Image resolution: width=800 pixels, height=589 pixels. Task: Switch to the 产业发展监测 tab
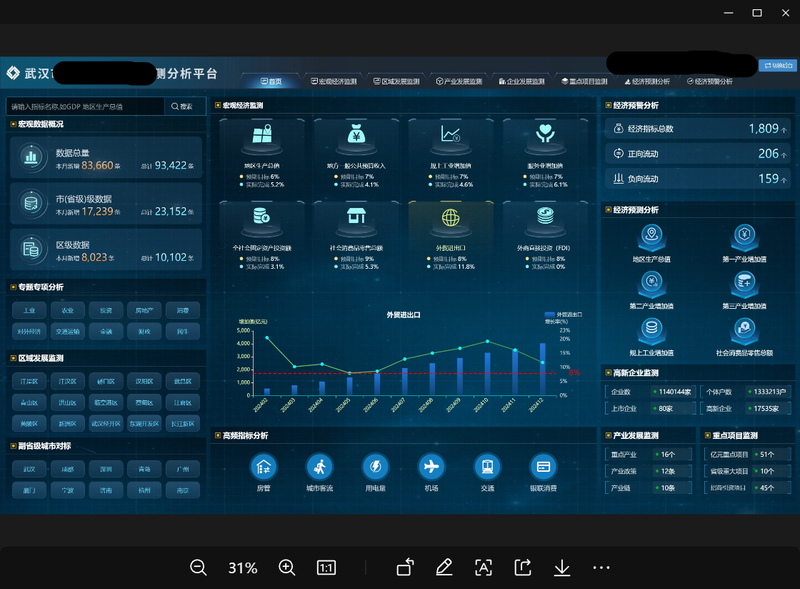tap(457, 81)
